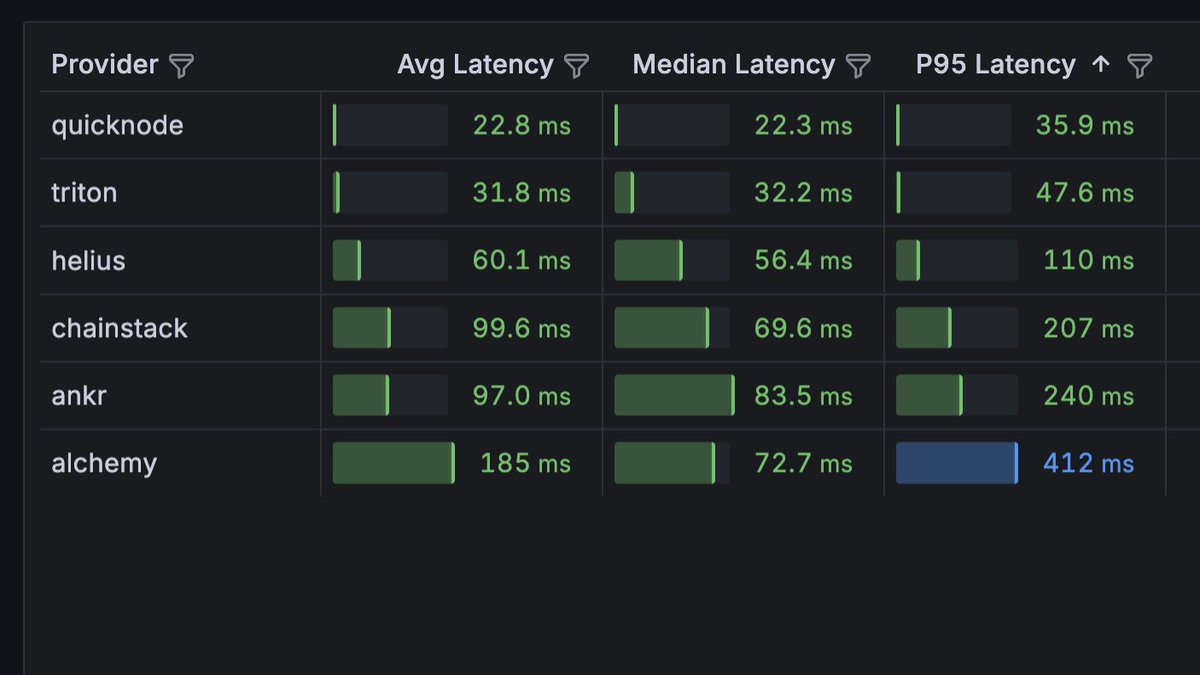The width and height of the screenshot is (1200, 675).
Task: Click alchemy's avg latency bar gauge
Action: (x=394, y=463)
